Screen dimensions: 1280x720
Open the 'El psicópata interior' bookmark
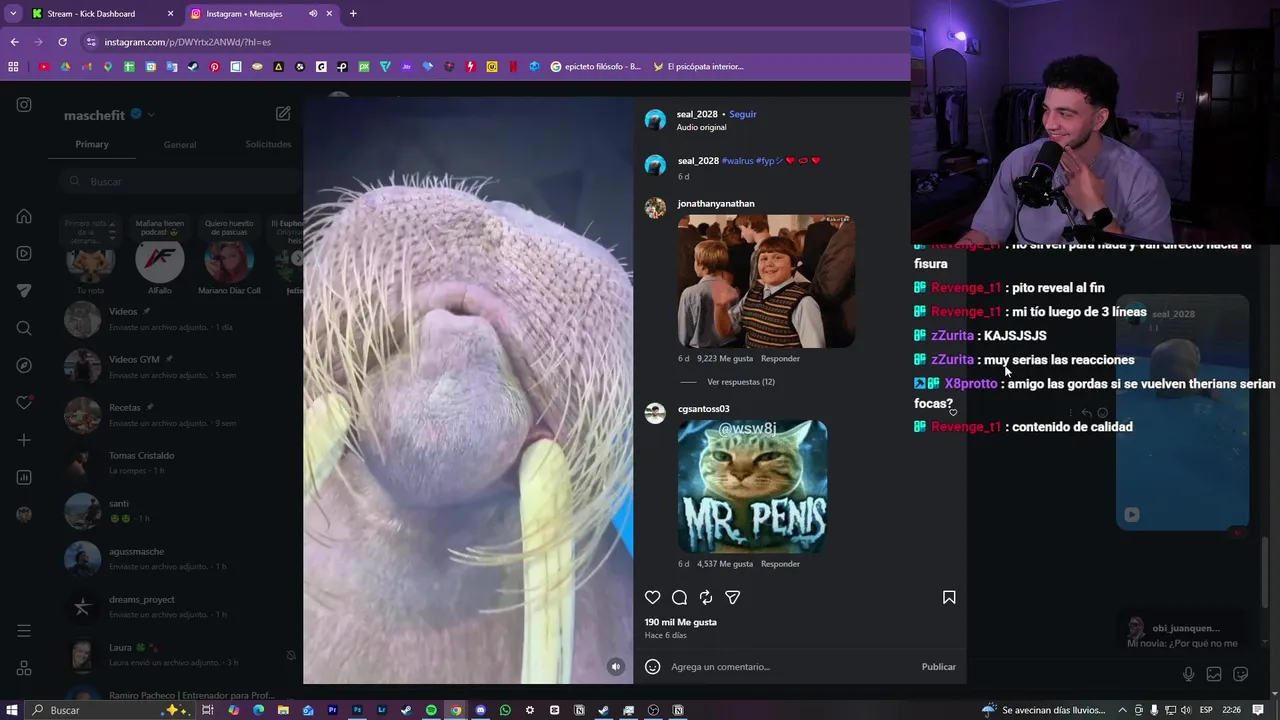pyautogui.click(x=698, y=67)
